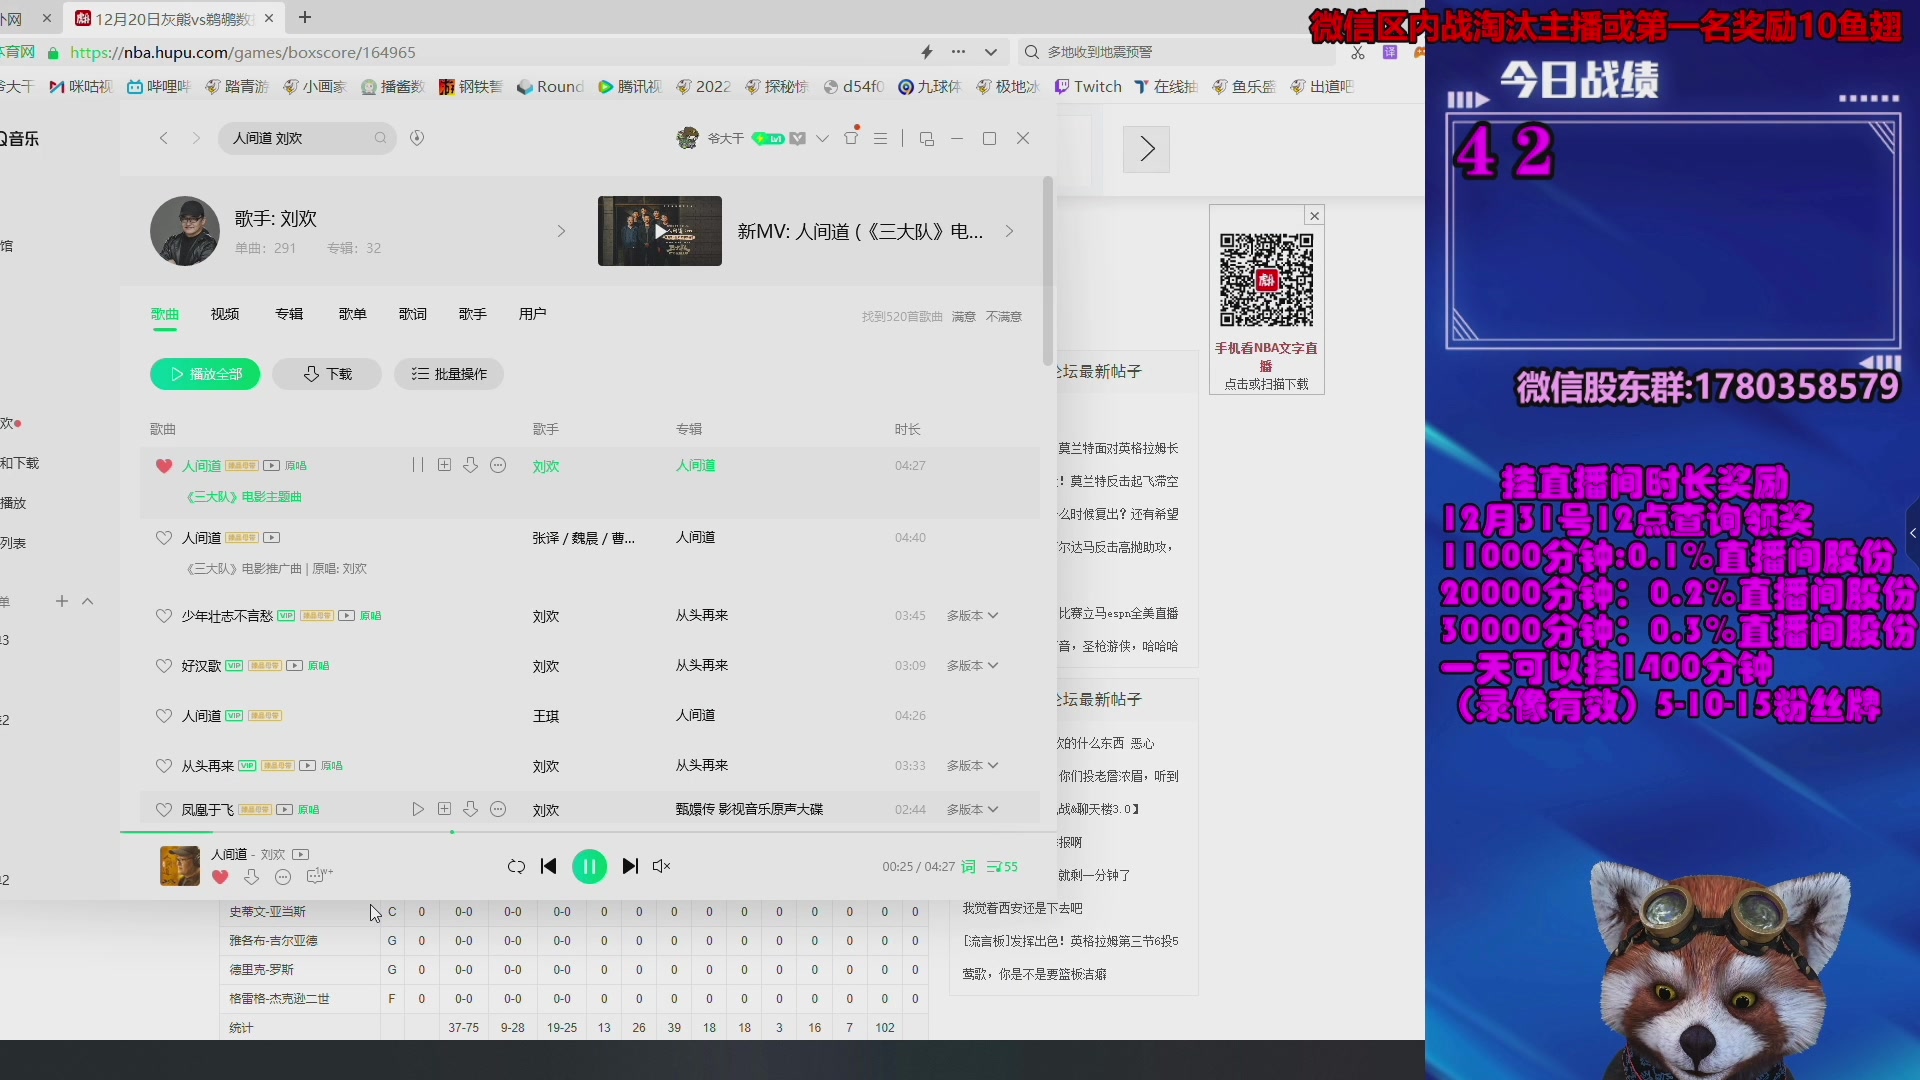Expand 多版本 dropdown for 从头再来
This screenshot has width=1920, height=1080.
point(972,766)
